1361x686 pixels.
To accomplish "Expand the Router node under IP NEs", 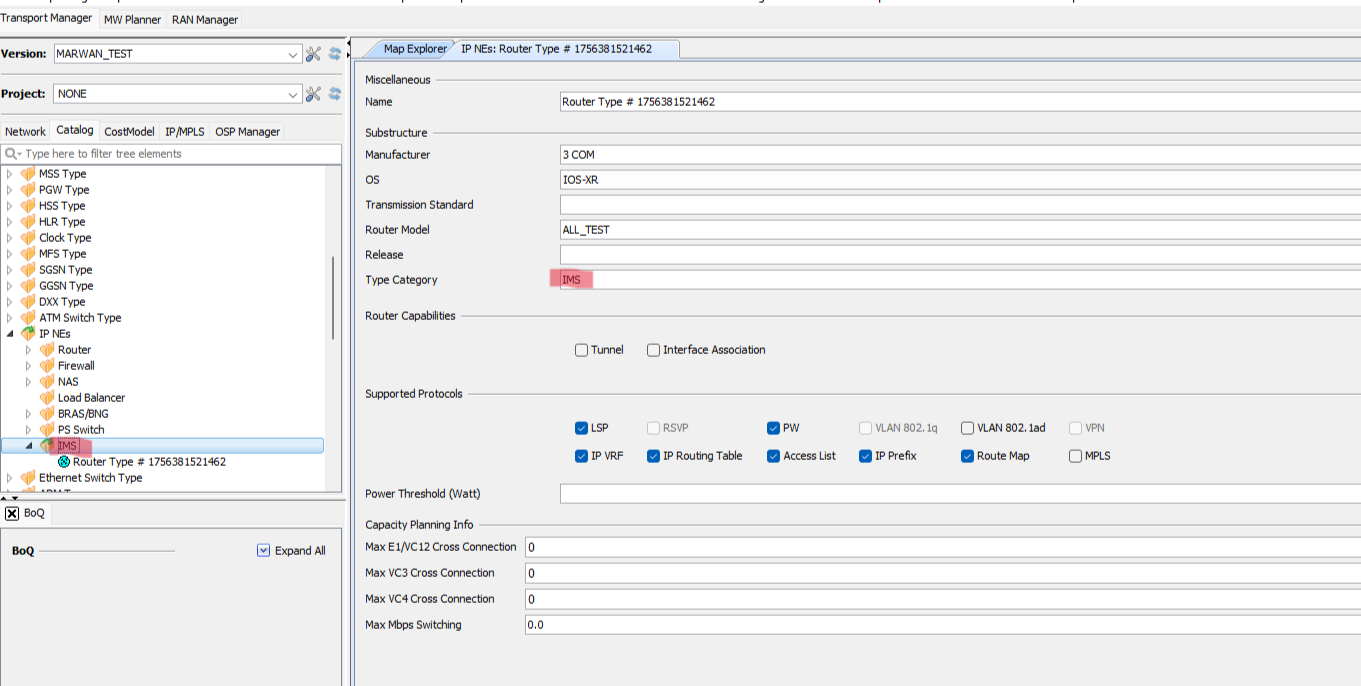I will click(x=28, y=350).
